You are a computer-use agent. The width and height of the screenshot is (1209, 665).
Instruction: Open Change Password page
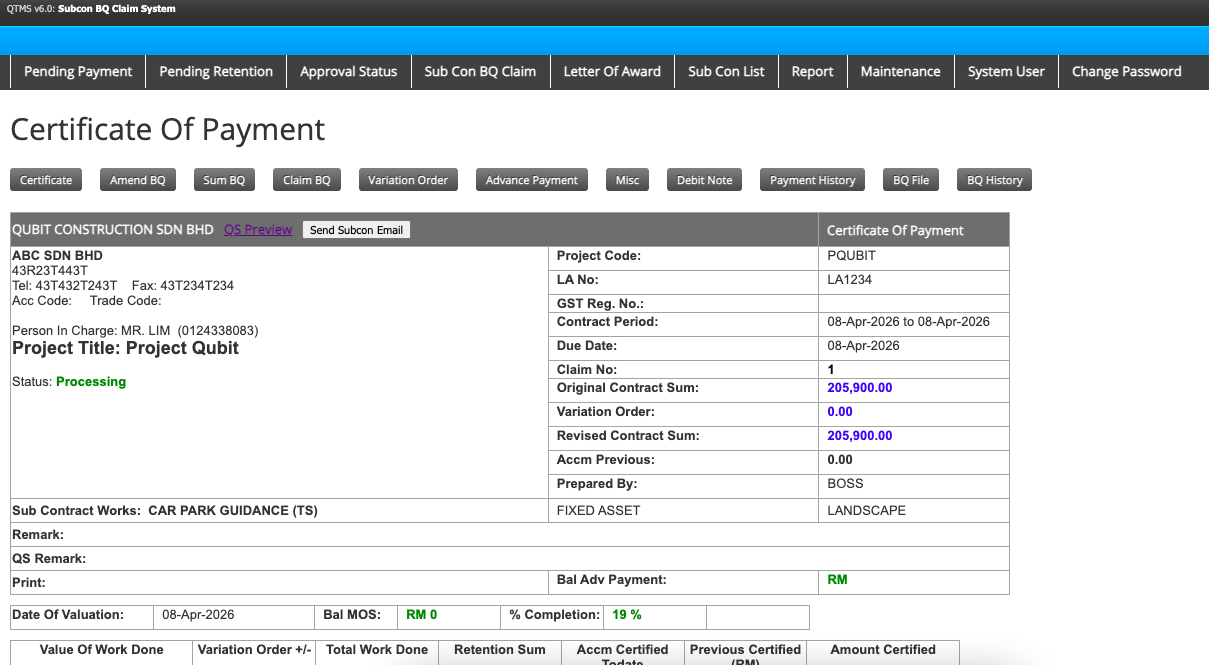1127,72
